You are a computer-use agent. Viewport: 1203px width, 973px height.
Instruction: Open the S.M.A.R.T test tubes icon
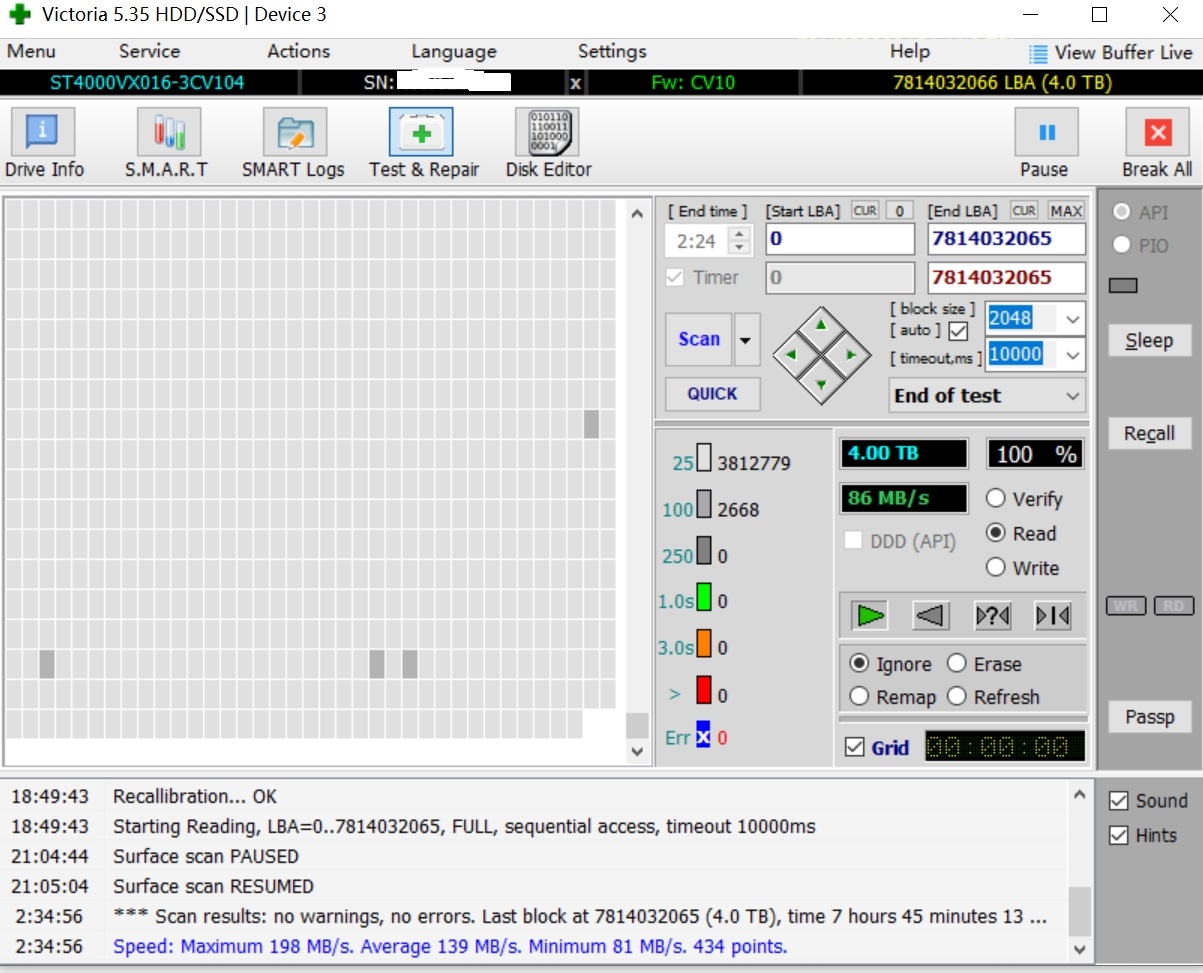coord(168,132)
